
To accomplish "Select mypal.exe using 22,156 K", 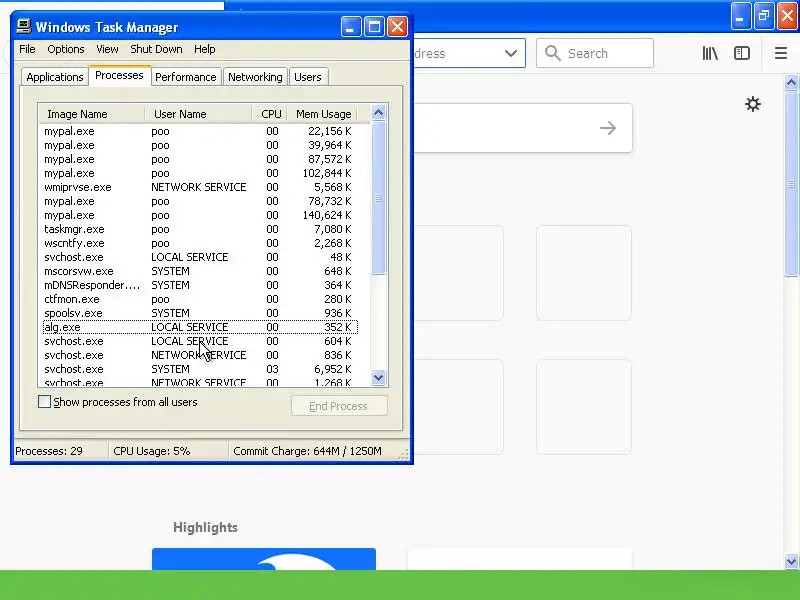I will [x=201, y=131].
